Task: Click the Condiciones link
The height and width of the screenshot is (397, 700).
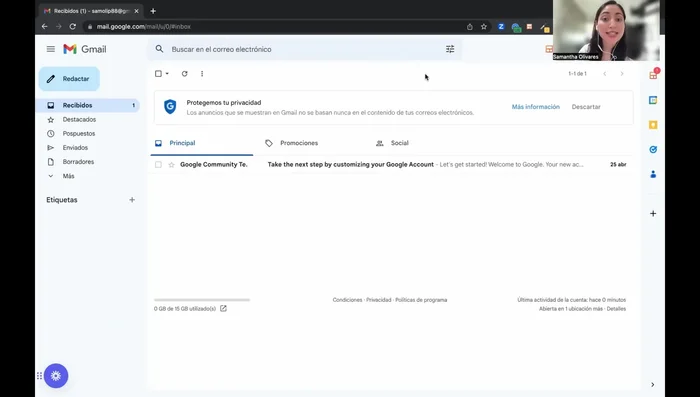Action: click(x=347, y=300)
